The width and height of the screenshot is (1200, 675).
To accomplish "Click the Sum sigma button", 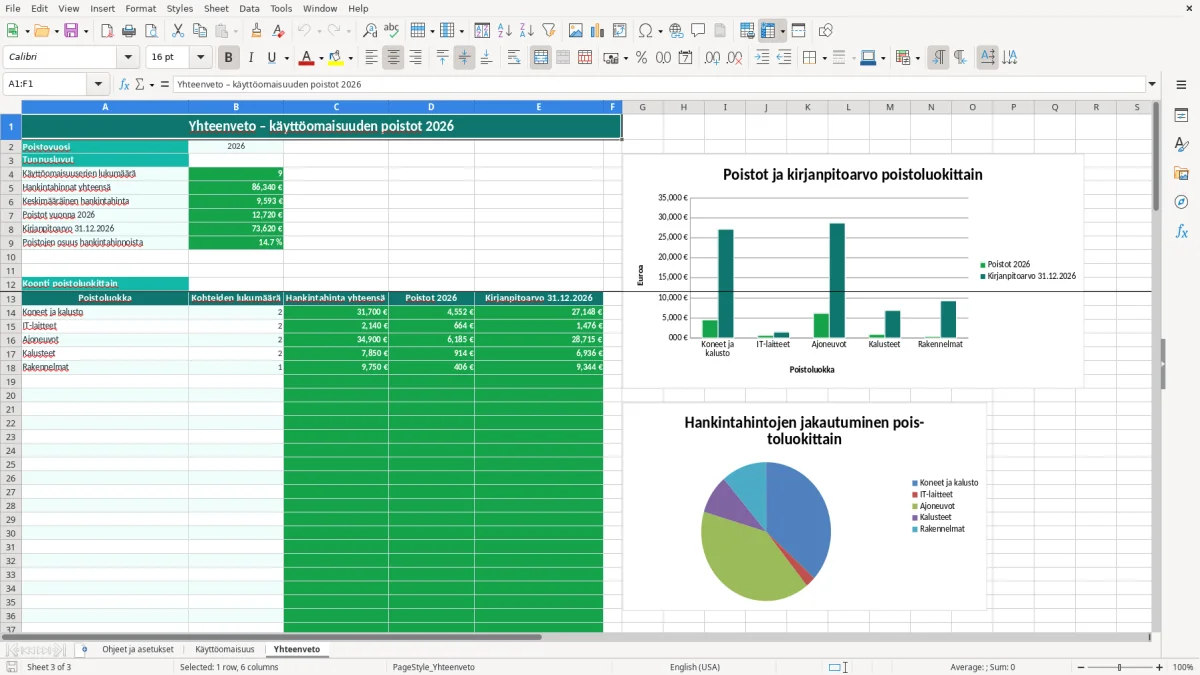I will [x=139, y=84].
